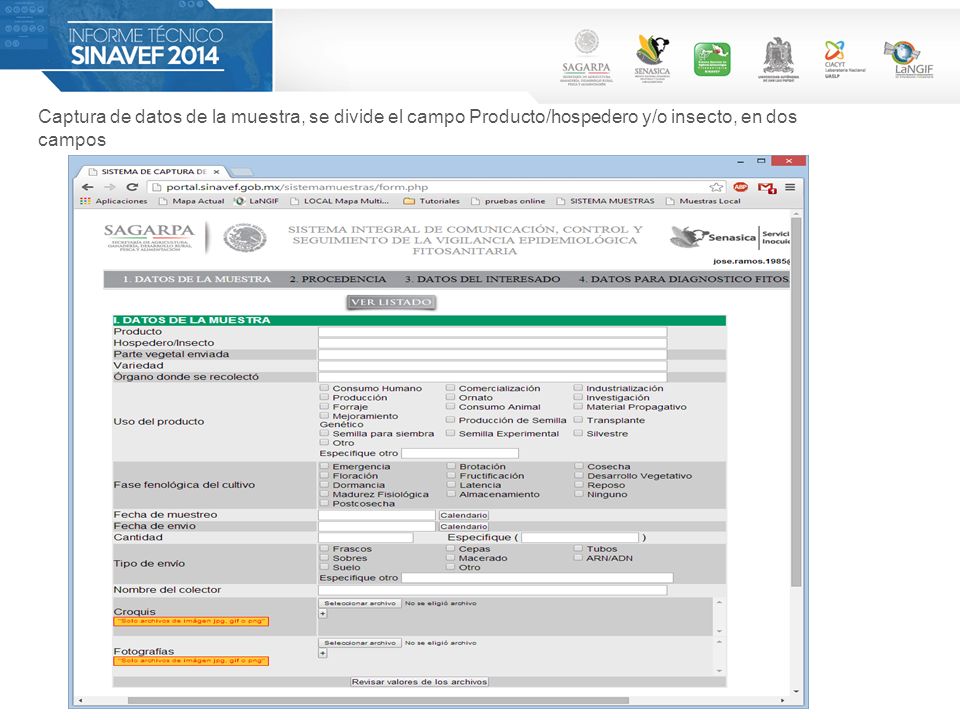Image resolution: width=960 pixels, height=720 pixels.
Task: Go to the 1. DATOS DE LA MUESTRA tab
Action: (x=197, y=279)
